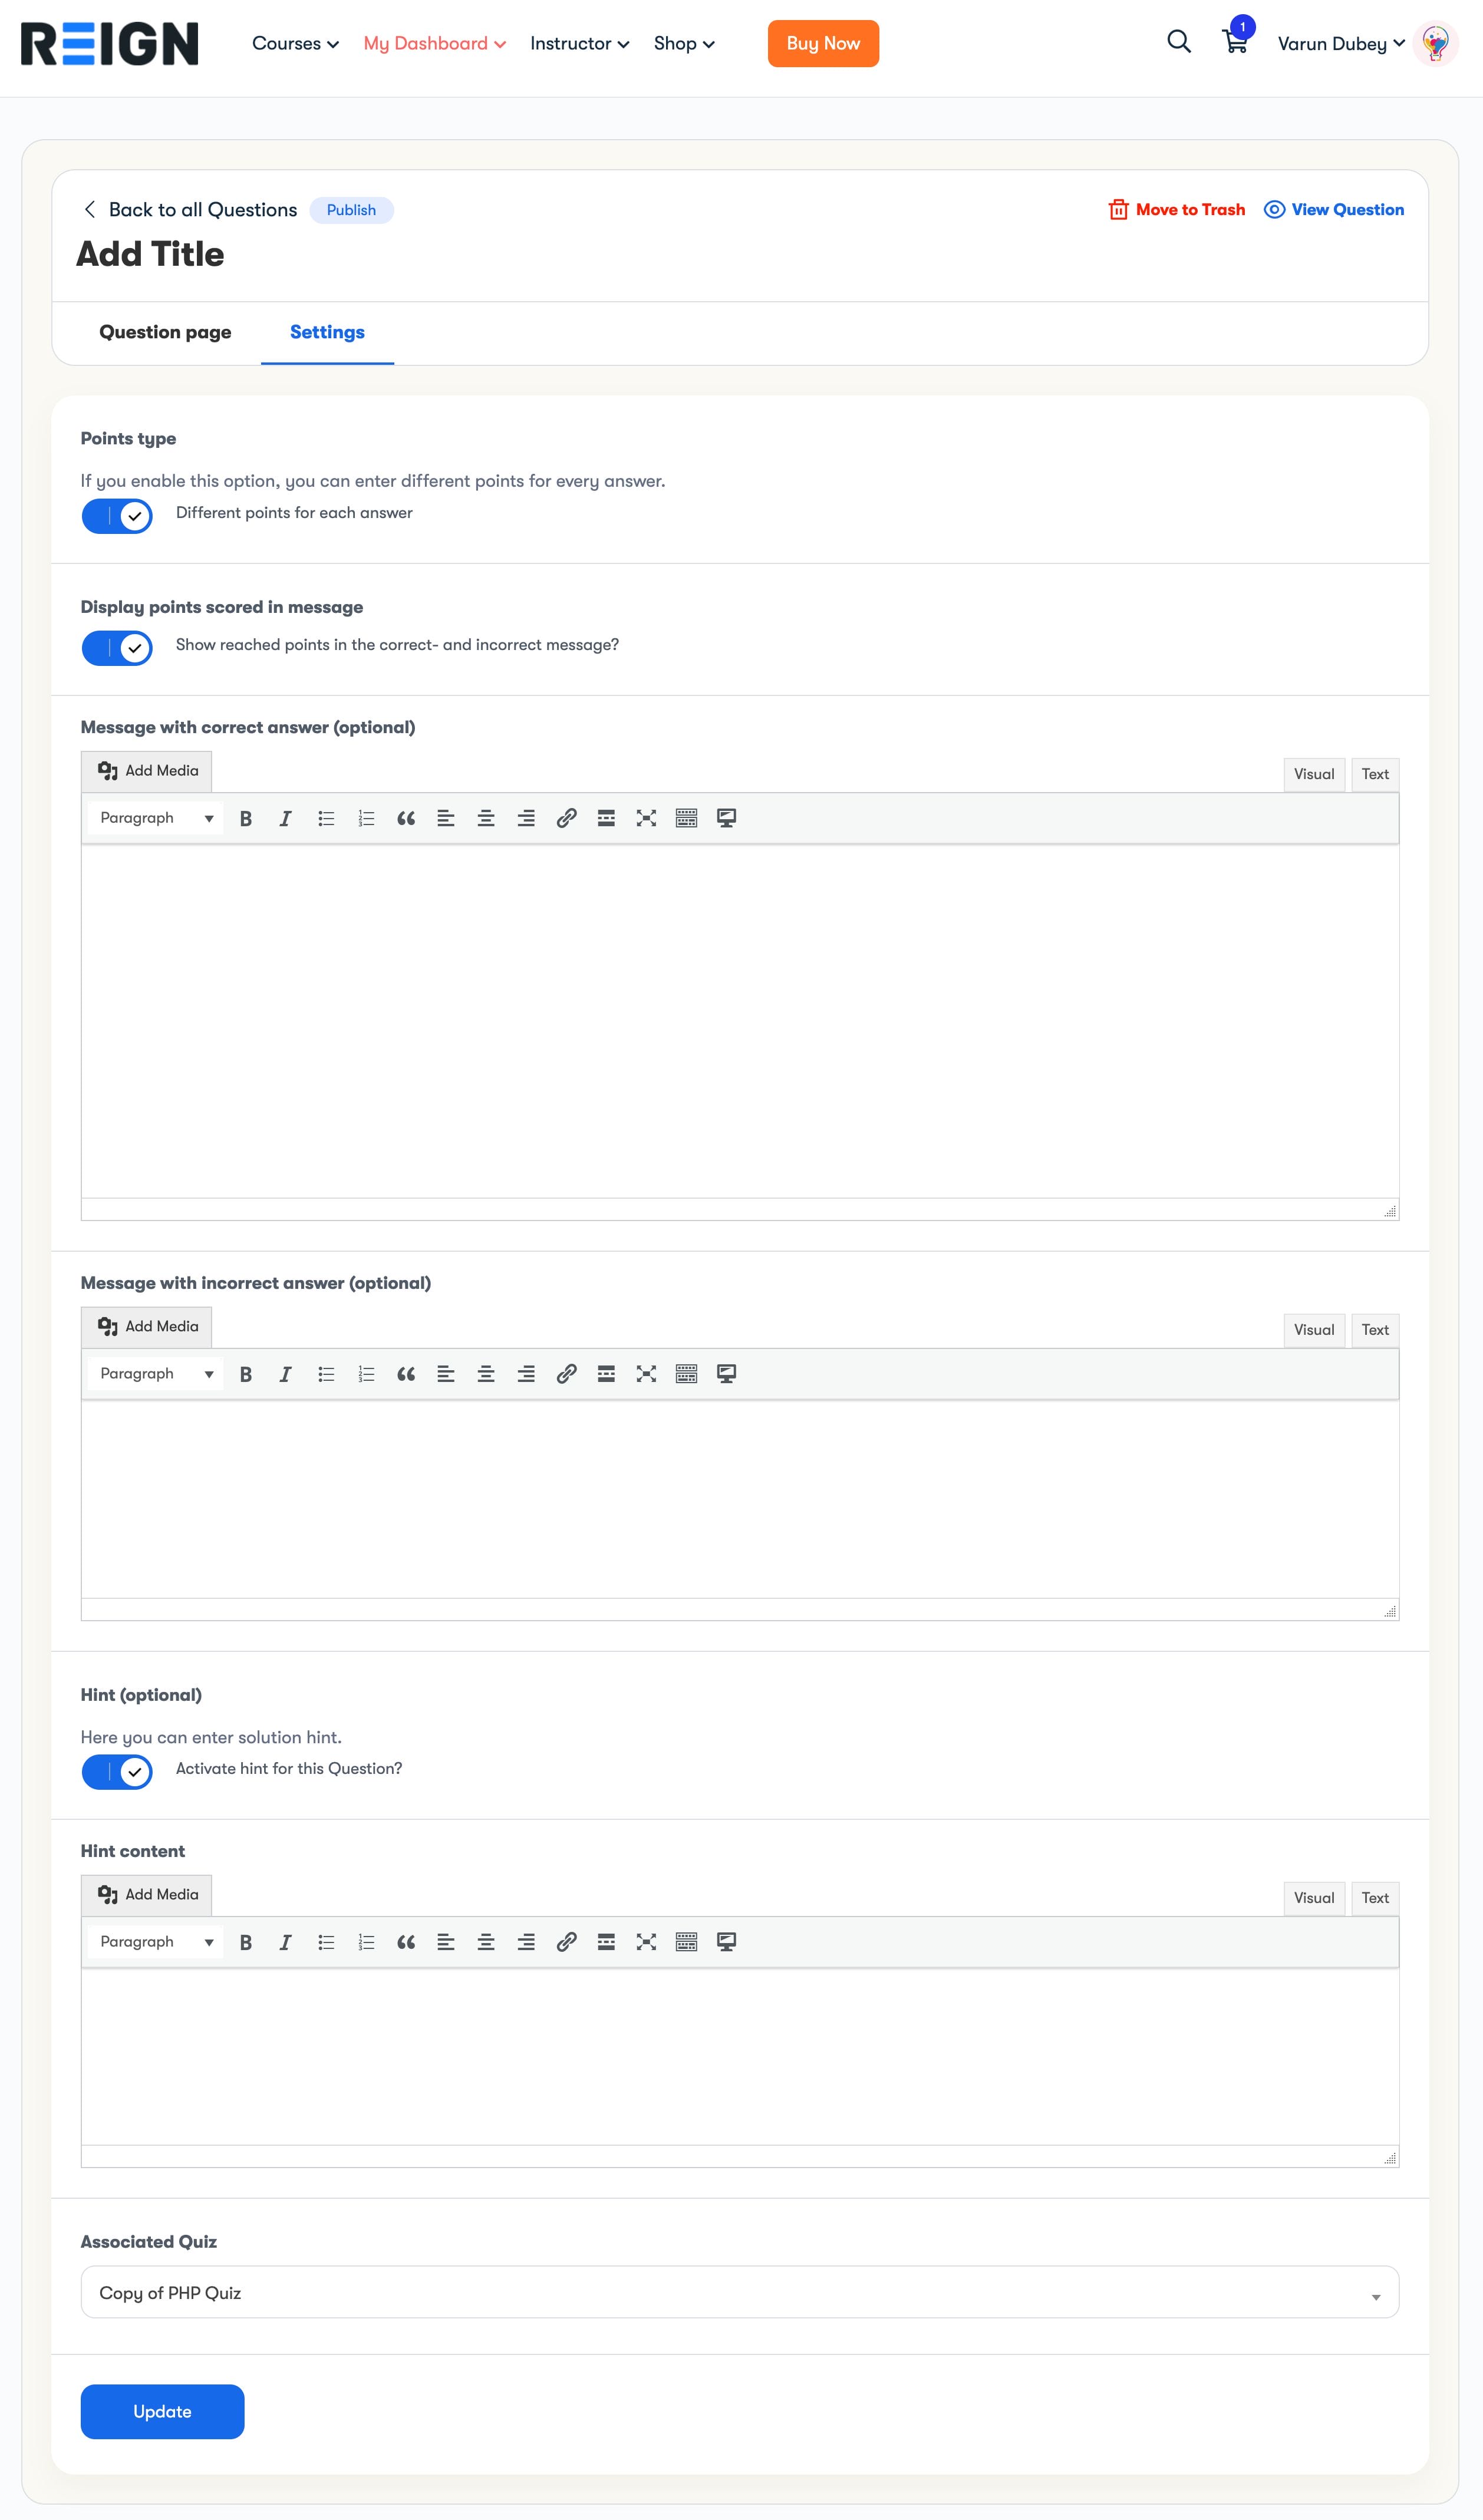1483x2520 pixels.
Task: Toggle italic in hint content editor
Action: (x=286, y=1943)
